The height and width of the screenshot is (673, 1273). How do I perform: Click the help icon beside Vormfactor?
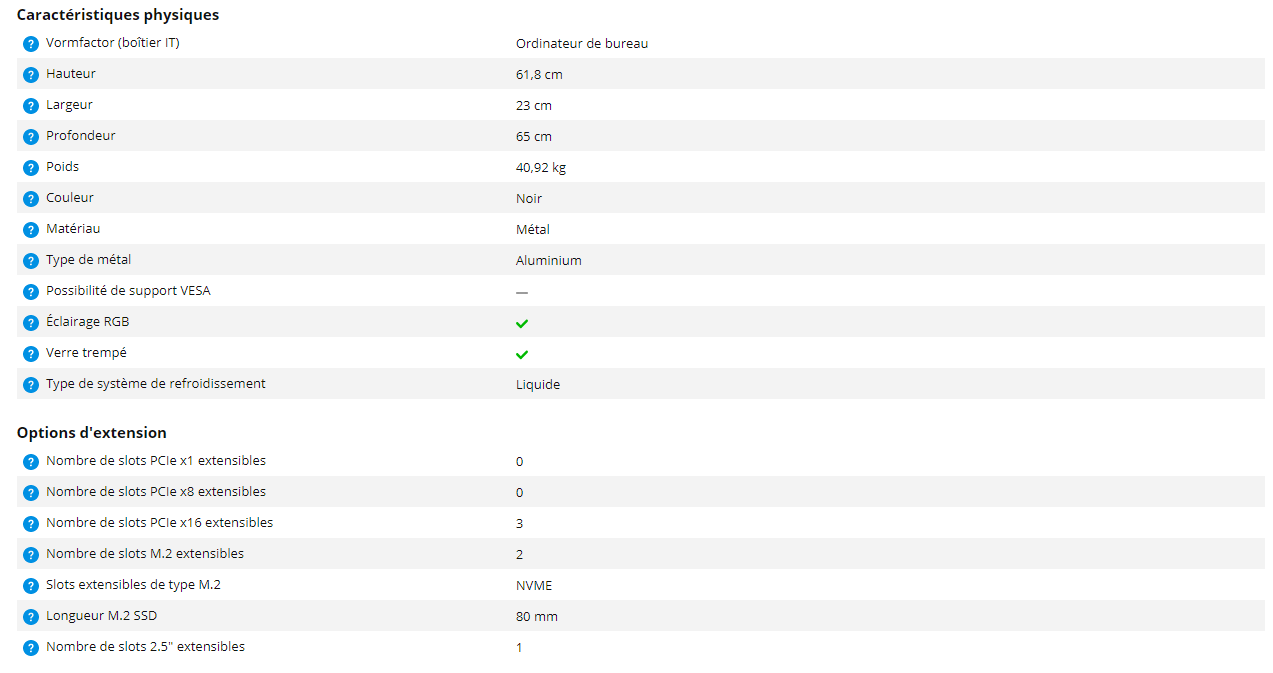31,44
